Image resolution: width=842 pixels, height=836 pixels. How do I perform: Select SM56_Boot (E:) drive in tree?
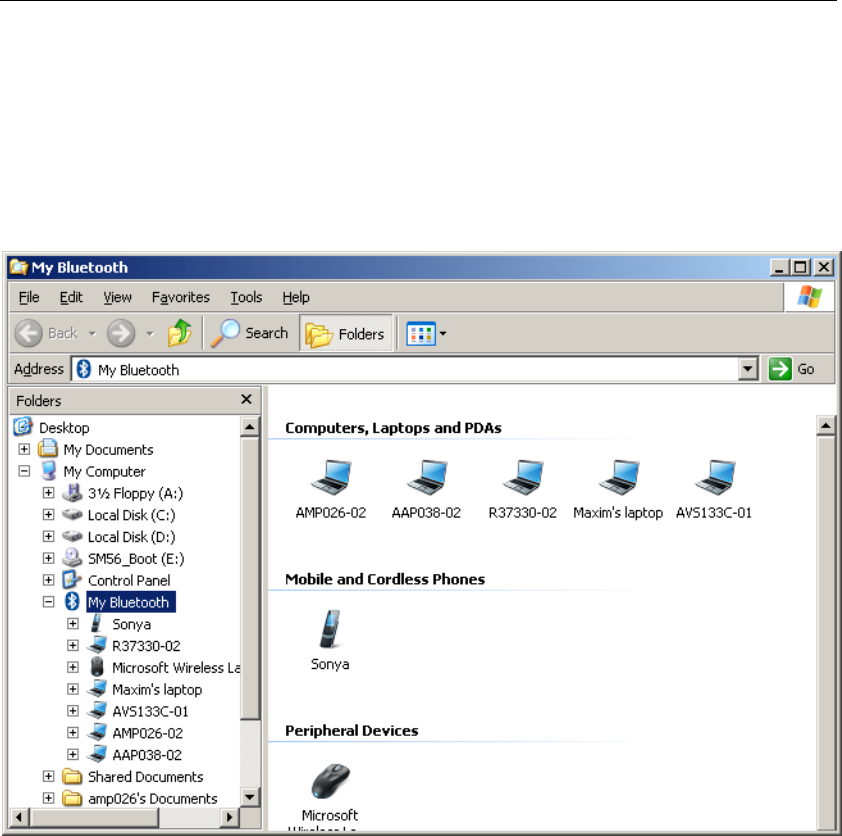pyautogui.click(x=136, y=559)
